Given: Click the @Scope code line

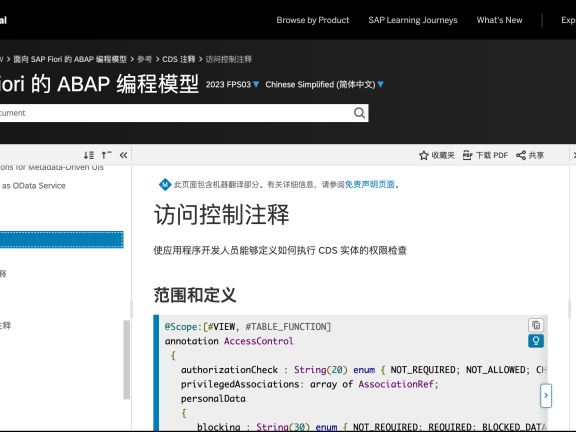Looking at the screenshot, I should pos(248,327).
